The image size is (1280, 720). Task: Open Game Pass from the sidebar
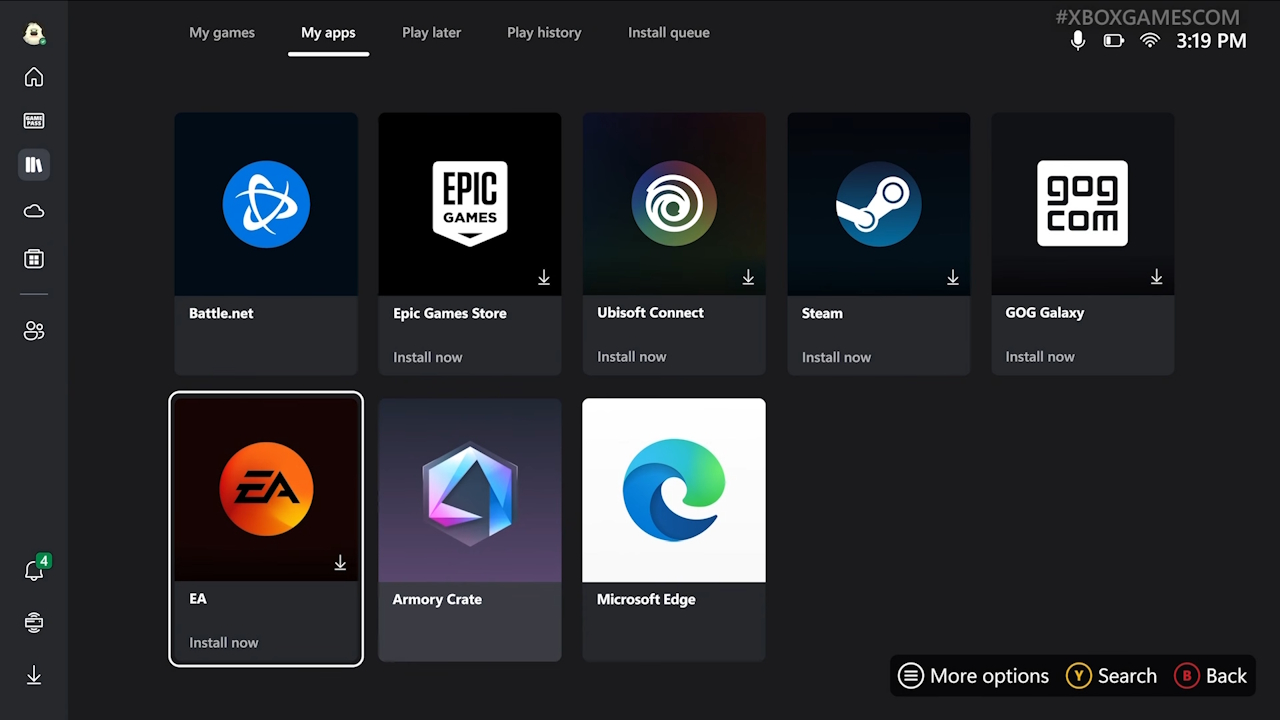tap(34, 121)
